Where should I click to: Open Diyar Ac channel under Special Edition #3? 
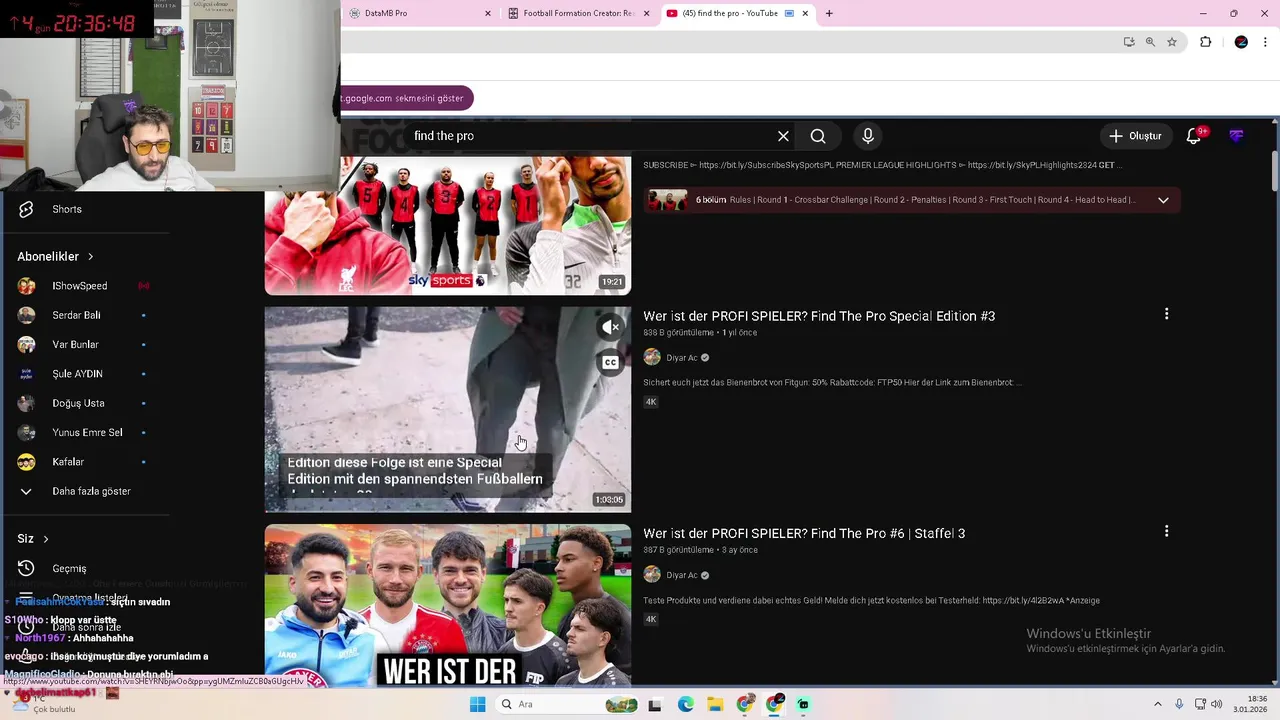click(682, 358)
